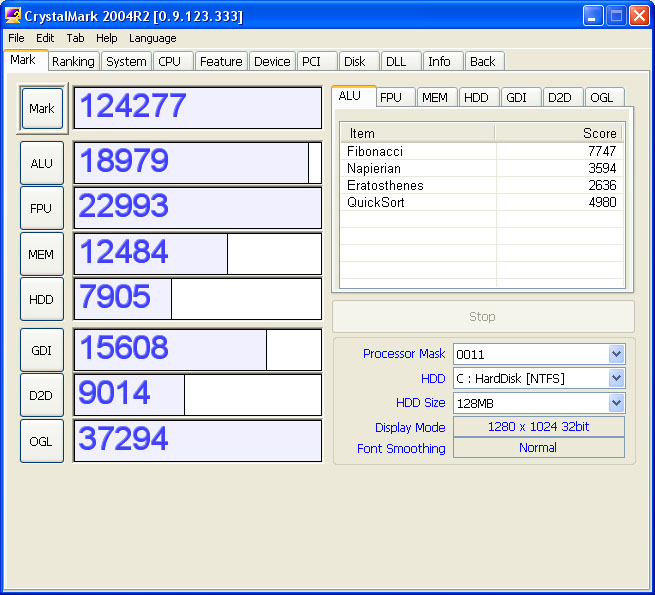Switch to the Back tab

click(485, 61)
